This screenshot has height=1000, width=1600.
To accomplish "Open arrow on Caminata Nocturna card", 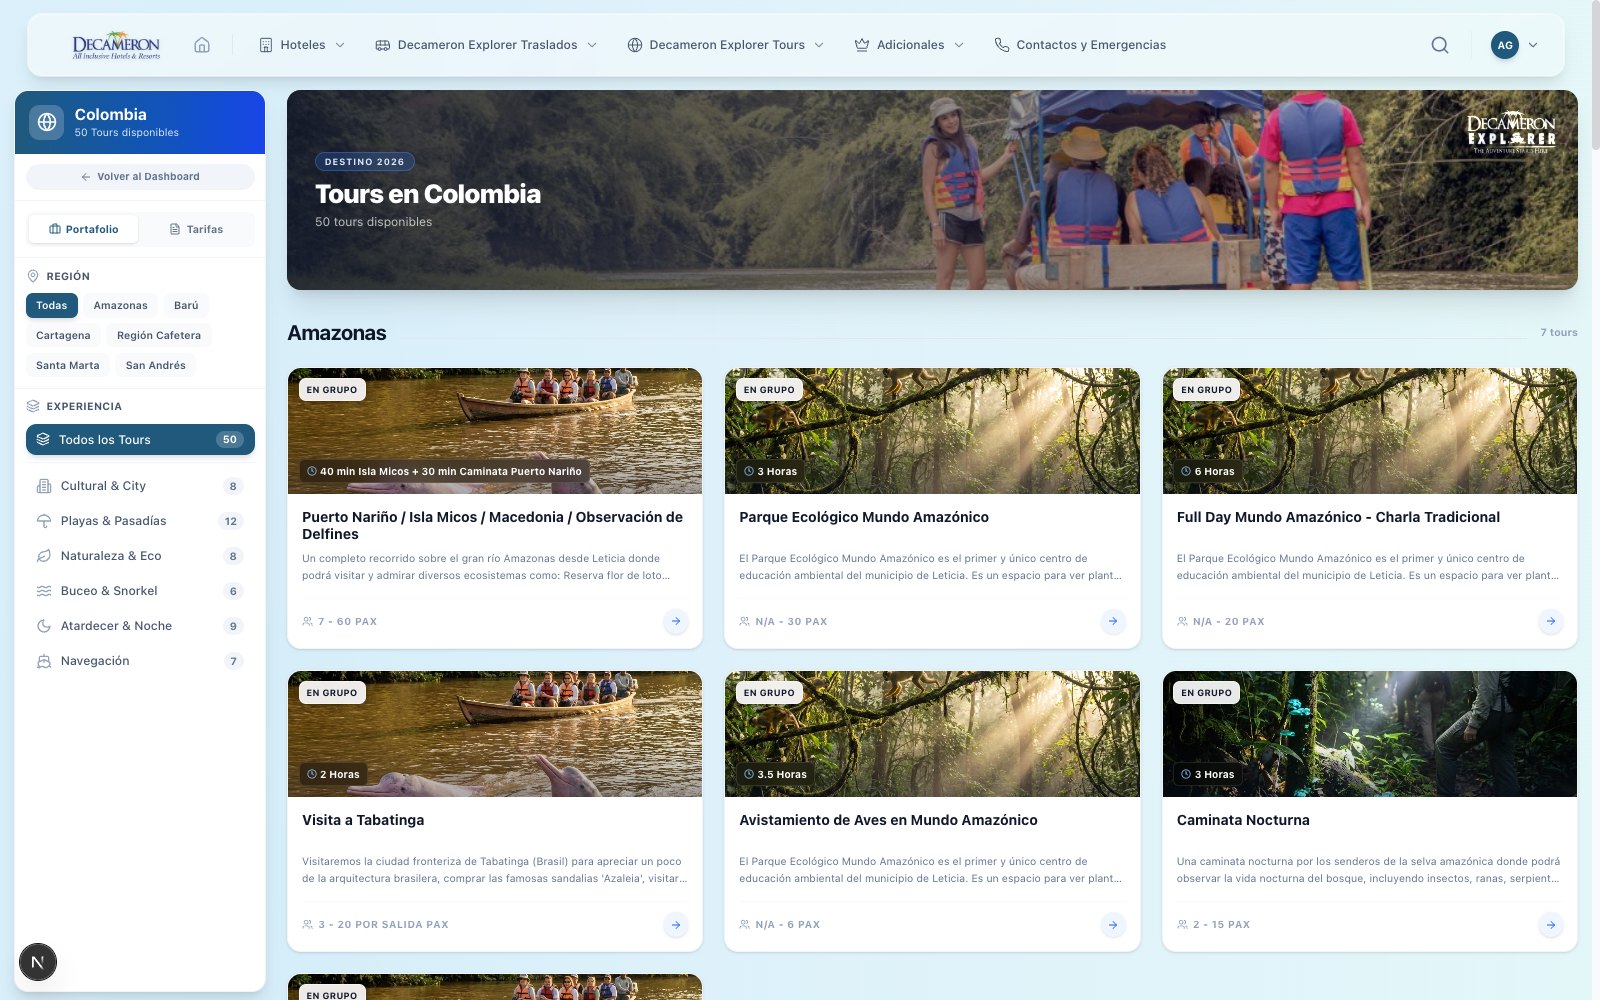I will point(1550,924).
